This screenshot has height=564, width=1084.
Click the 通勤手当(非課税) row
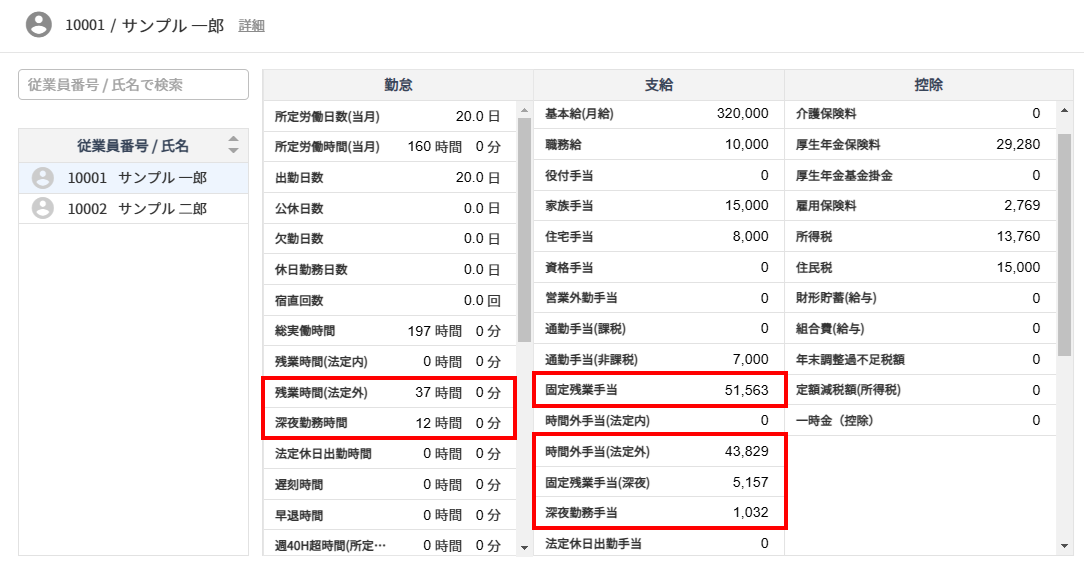click(659, 359)
